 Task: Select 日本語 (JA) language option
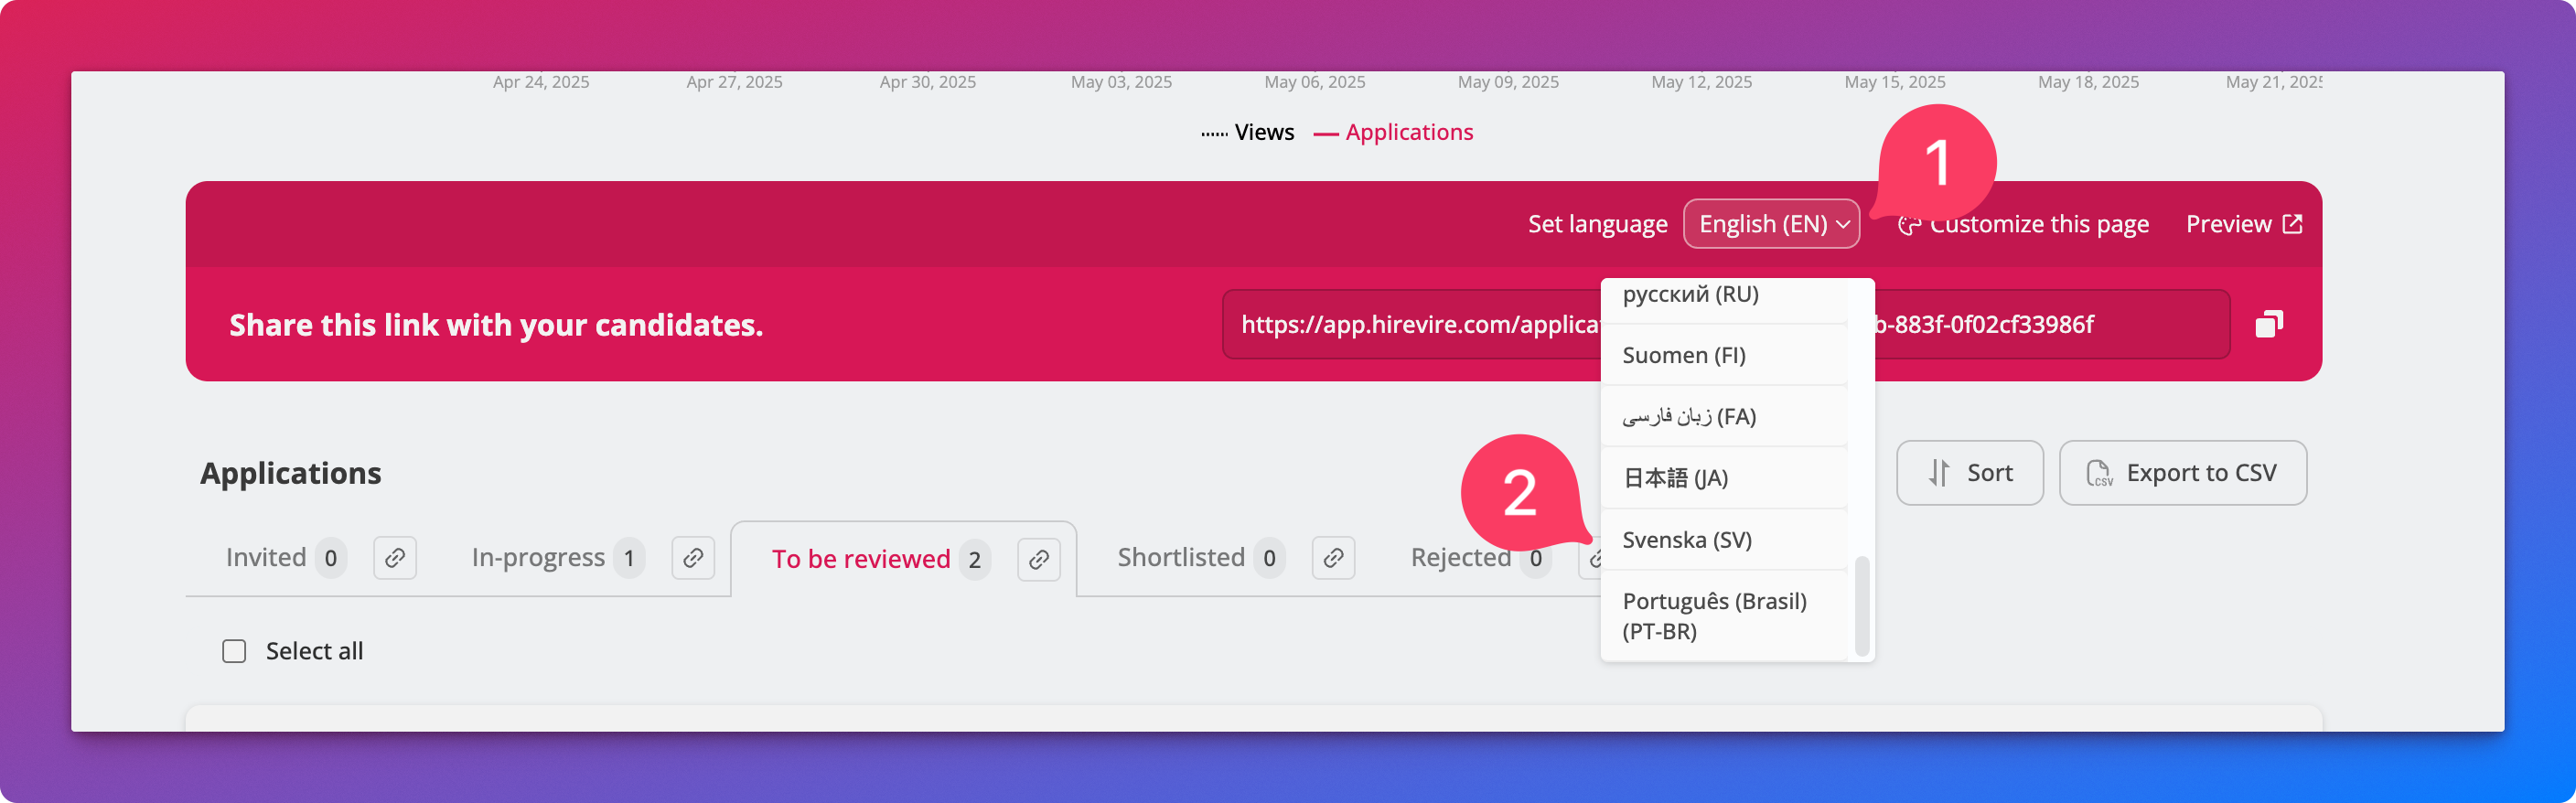(x=1675, y=478)
